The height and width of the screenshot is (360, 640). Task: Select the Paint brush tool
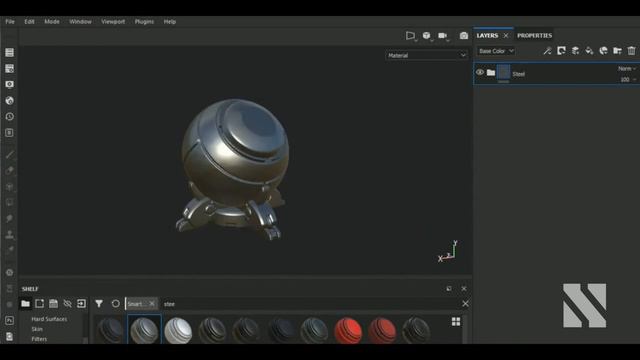(9, 155)
